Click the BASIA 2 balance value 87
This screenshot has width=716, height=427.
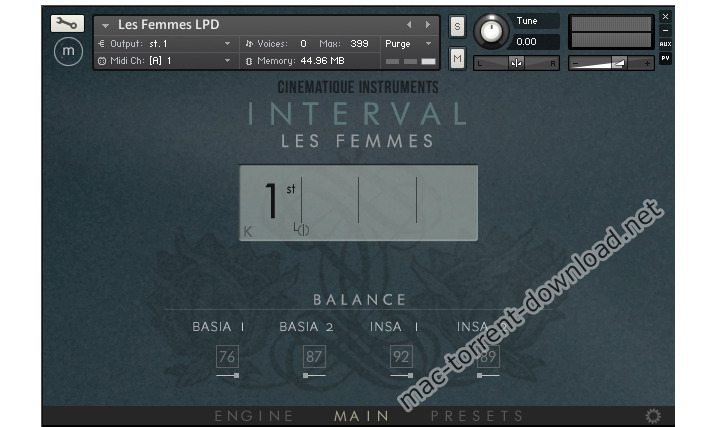point(314,357)
